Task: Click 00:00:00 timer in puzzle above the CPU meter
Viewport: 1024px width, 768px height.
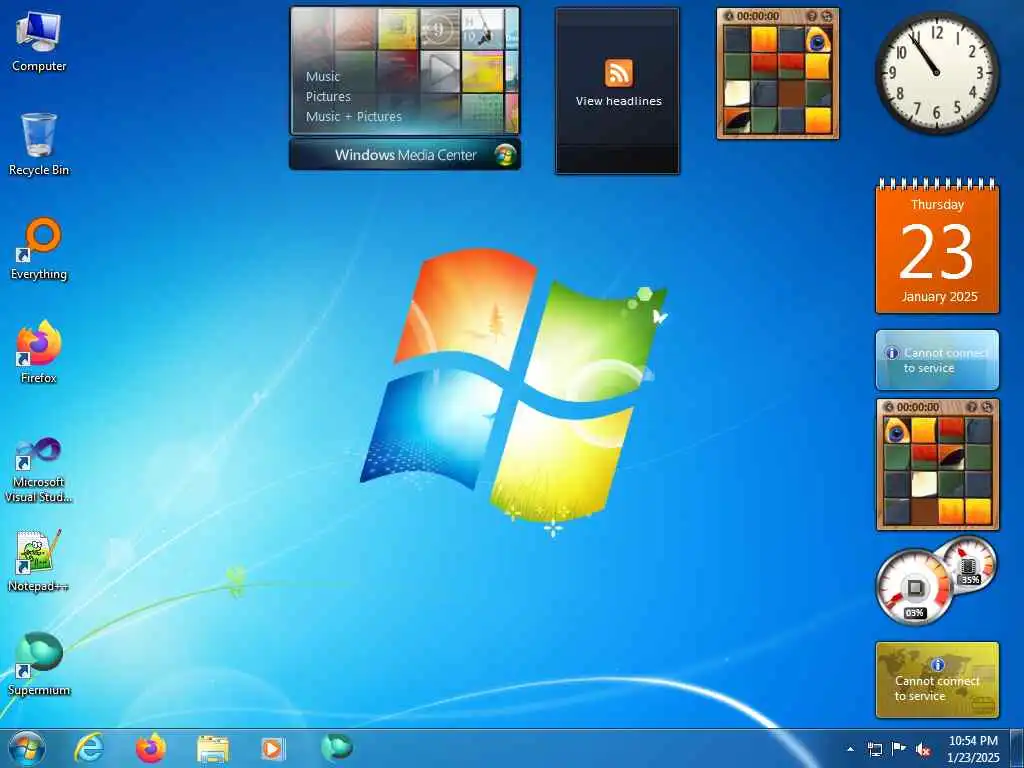Action: pyautogui.click(x=918, y=407)
